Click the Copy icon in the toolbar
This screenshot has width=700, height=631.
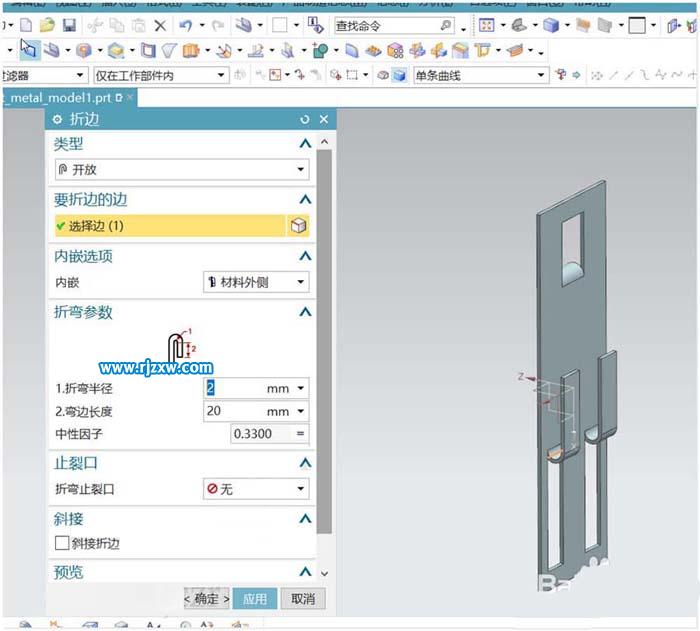click(117, 25)
